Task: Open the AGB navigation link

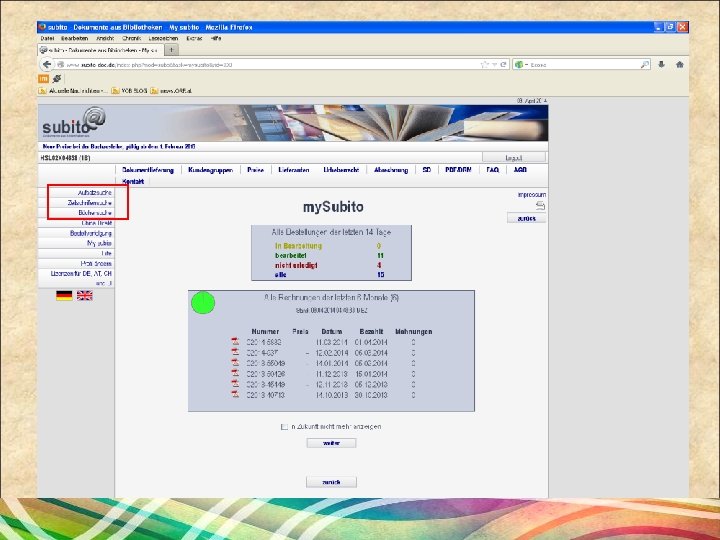Action: 520,170
